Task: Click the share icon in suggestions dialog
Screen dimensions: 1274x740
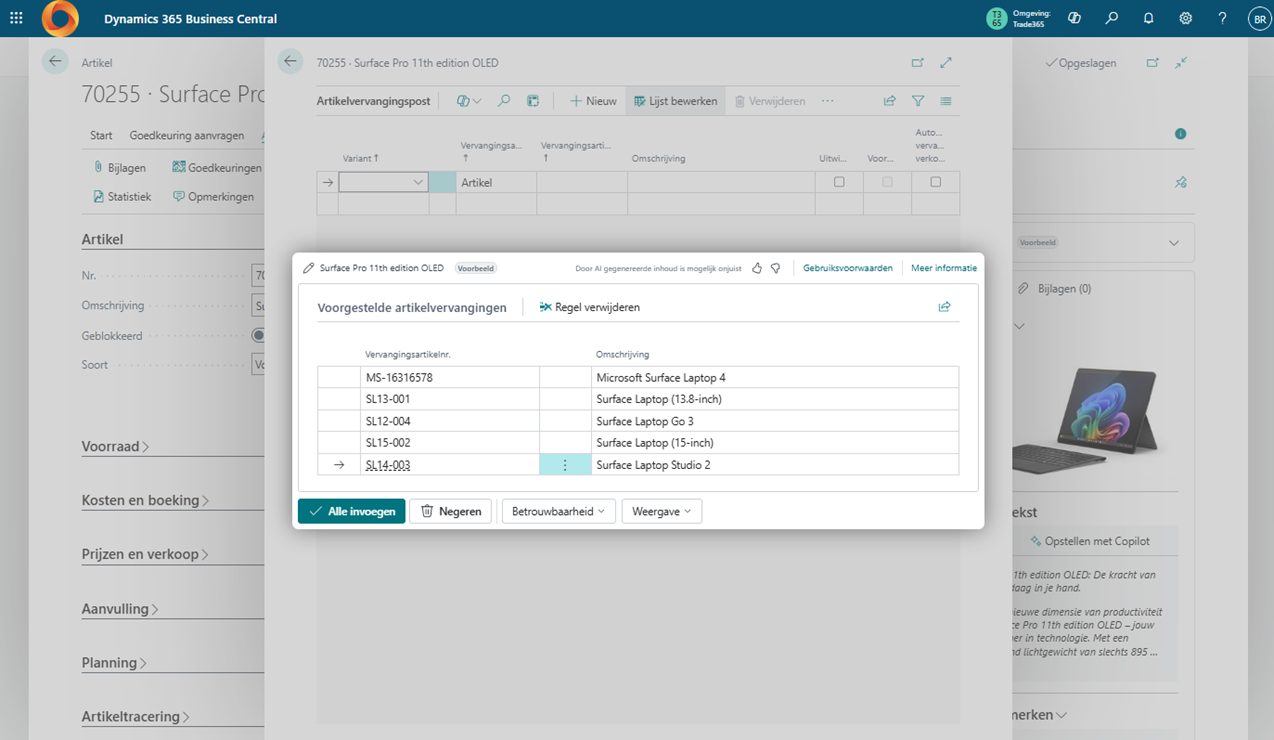Action: click(x=944, y=307)
